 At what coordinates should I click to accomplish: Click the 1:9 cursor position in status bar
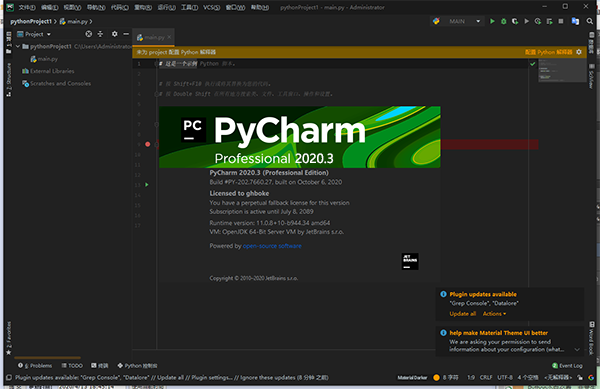click(471, 378)
